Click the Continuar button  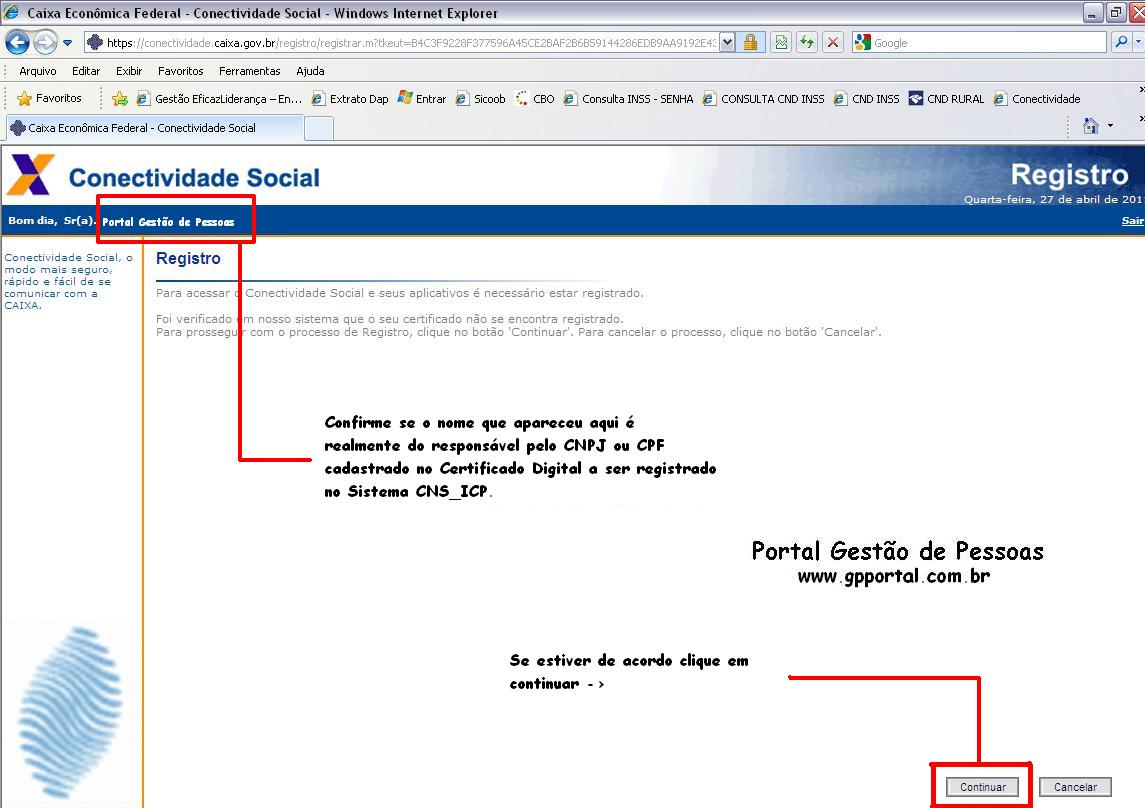coord(982,787)
